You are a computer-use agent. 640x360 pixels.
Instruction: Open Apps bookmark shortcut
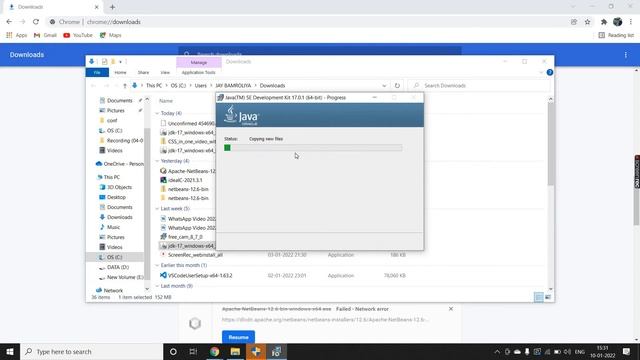[17, 35]
